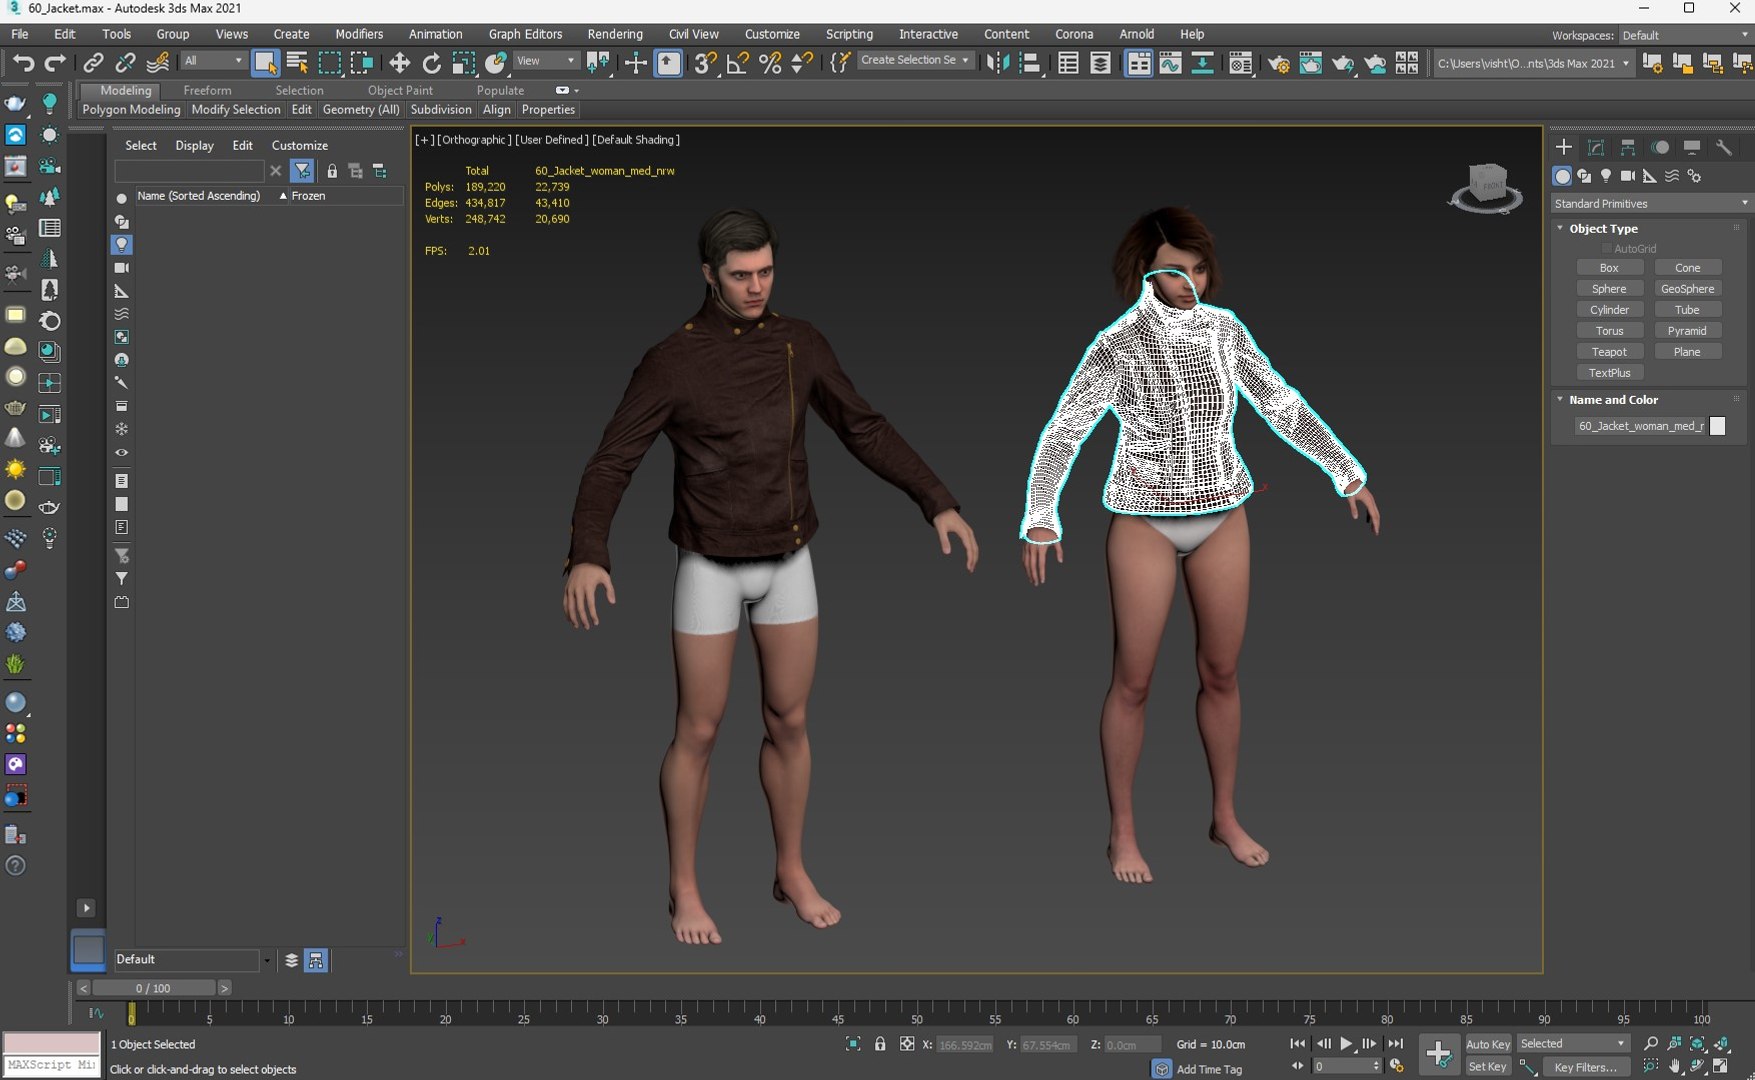
Task: Toggle Auto Key mode
Action: coord(1487,1044)
